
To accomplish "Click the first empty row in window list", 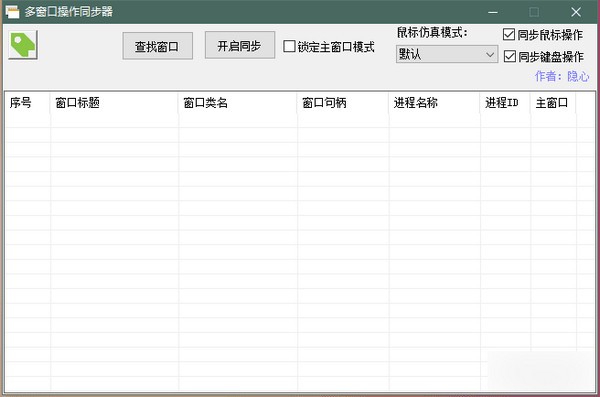I will point(300,120).
